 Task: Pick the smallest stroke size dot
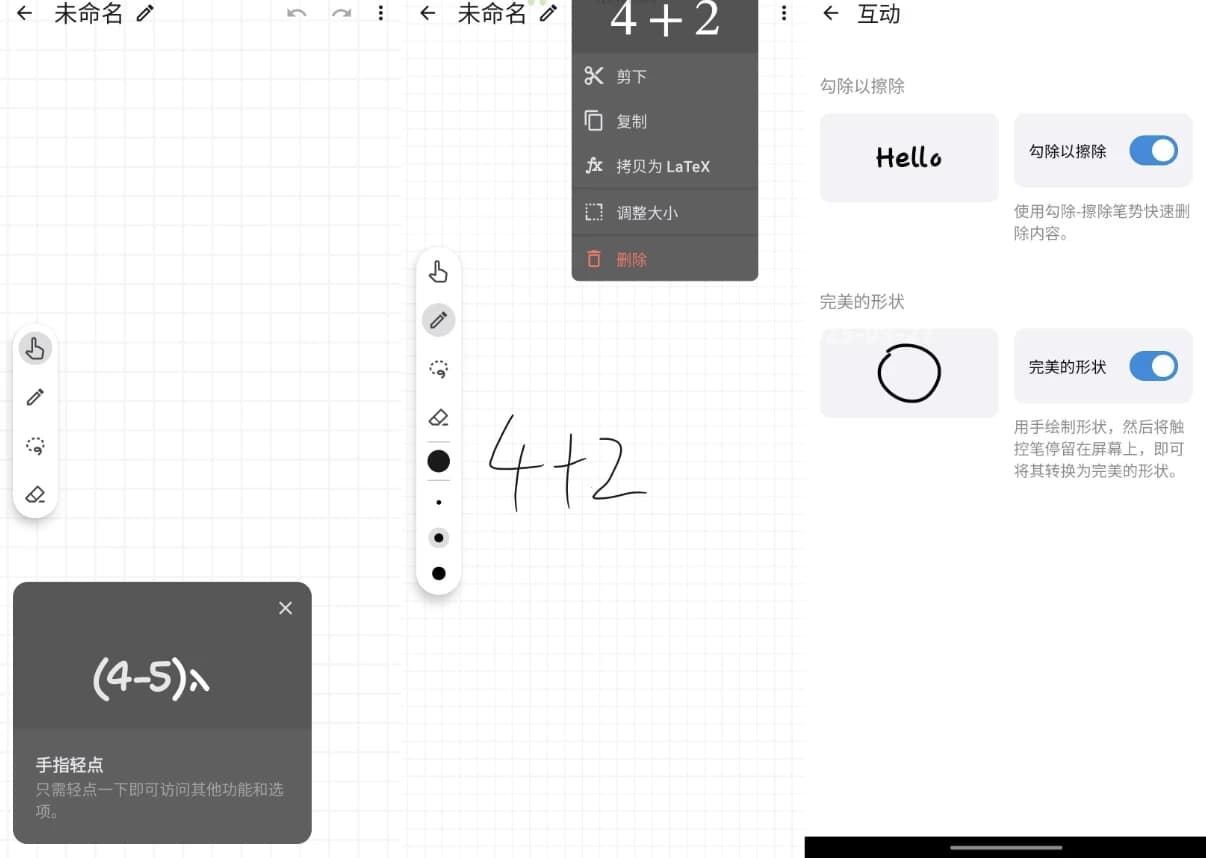pos(438,502)
